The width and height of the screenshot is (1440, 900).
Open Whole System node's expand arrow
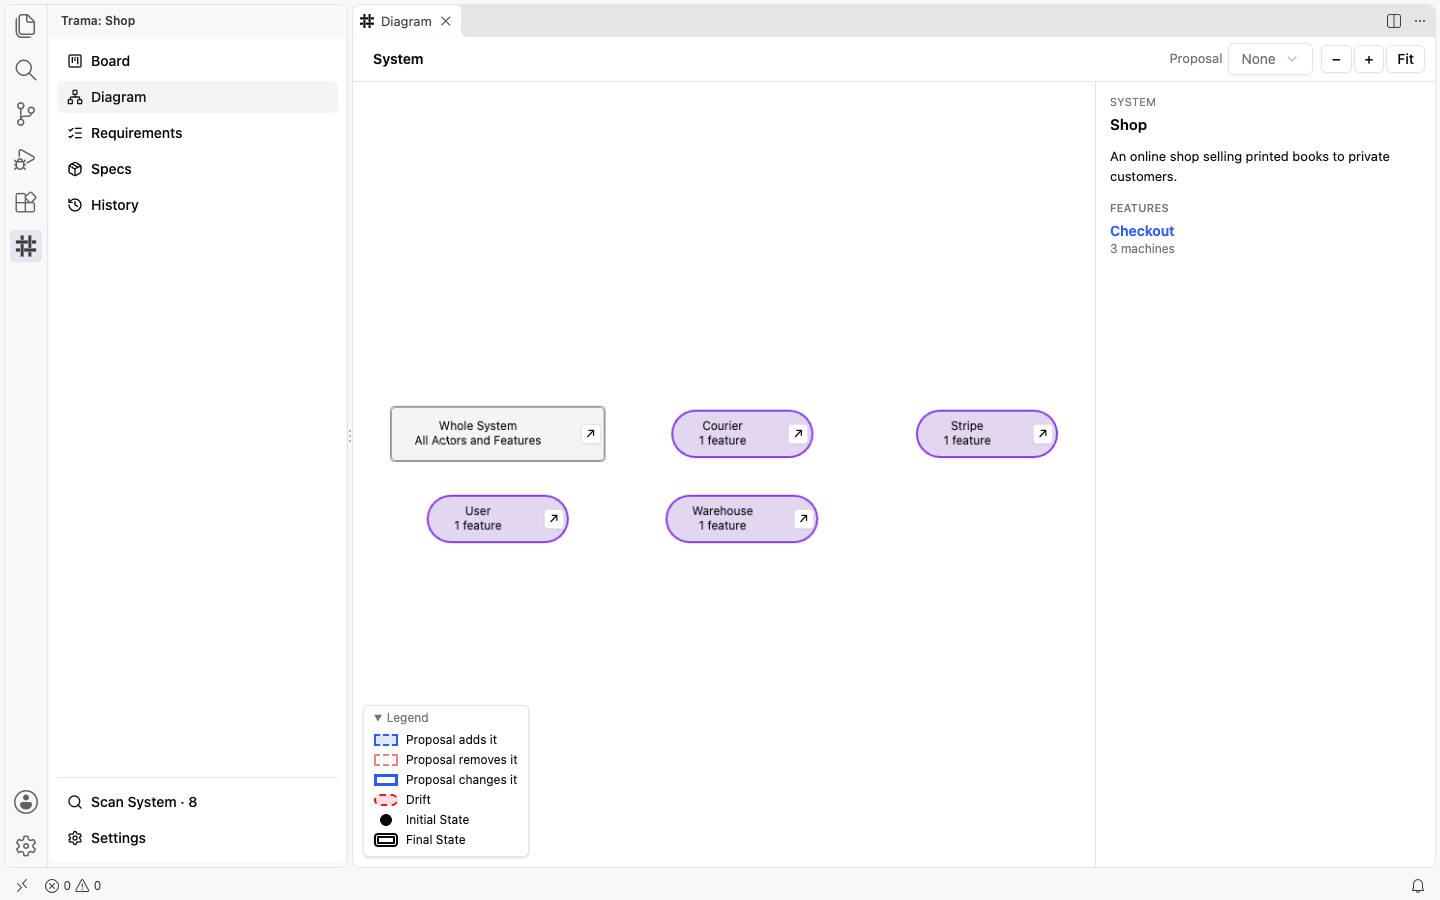[591, 434]
